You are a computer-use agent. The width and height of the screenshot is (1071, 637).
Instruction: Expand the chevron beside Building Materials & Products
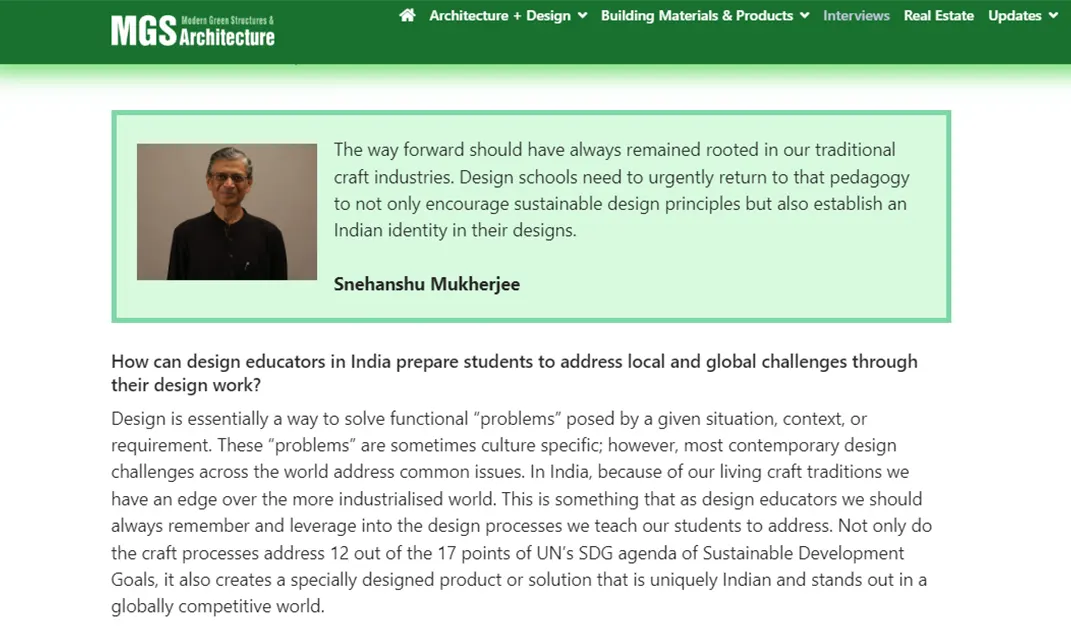804,15
